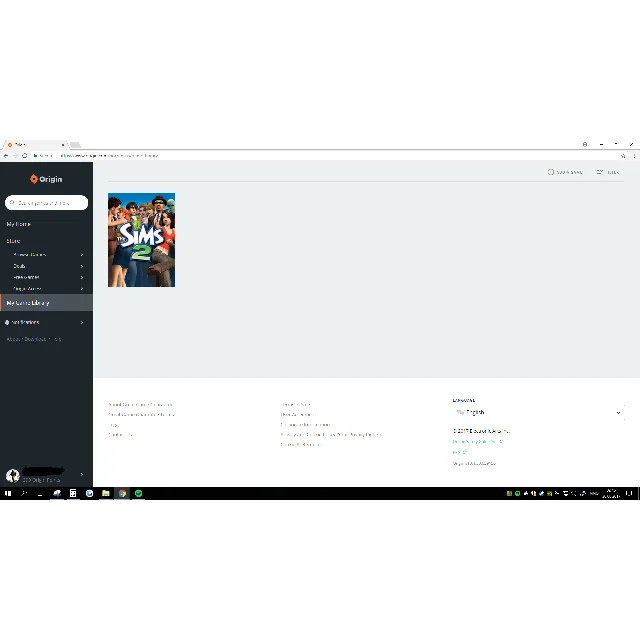Click the Chrome icon in the taskbar
This screenshot has height=640, width=640.
coord(122,493)
